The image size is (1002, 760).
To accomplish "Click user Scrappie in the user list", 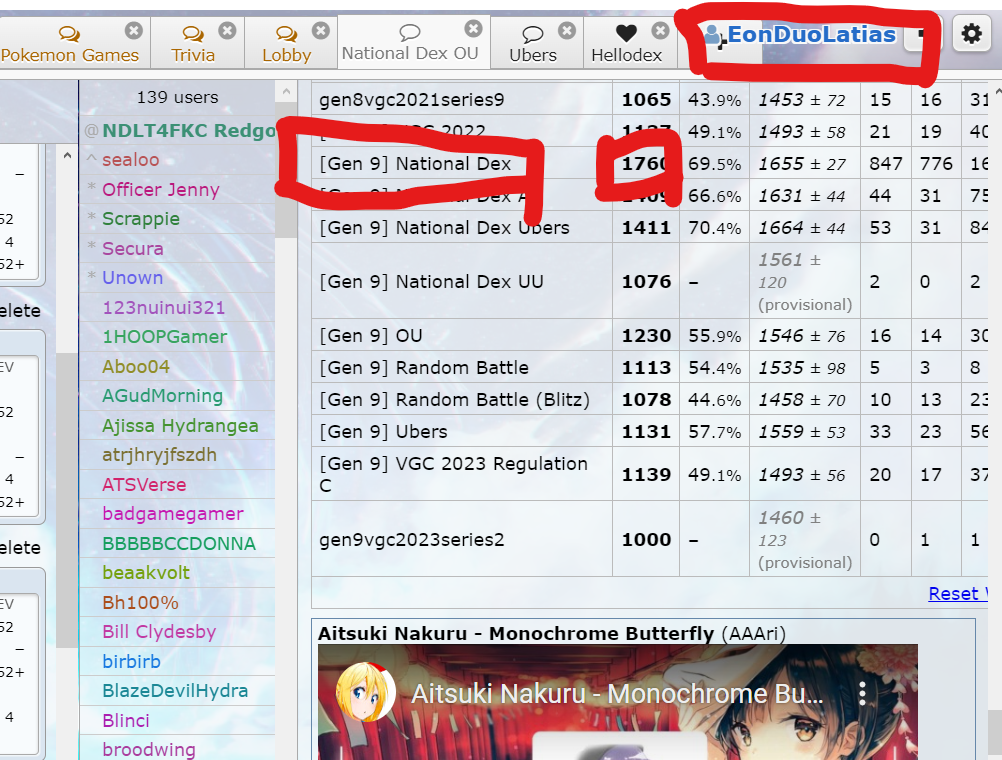I will coord(141,218).
